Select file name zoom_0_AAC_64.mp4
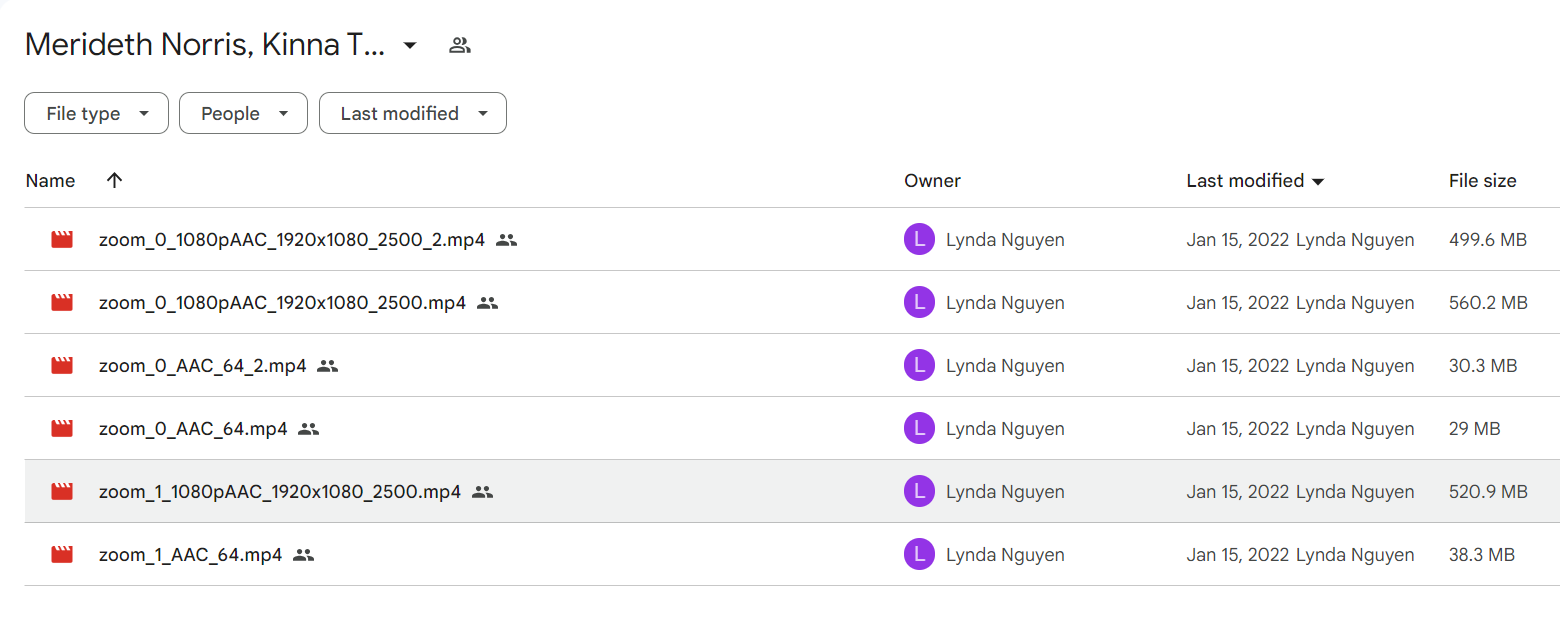Viewport: 1560px width, 636px height. pos(193,429)
